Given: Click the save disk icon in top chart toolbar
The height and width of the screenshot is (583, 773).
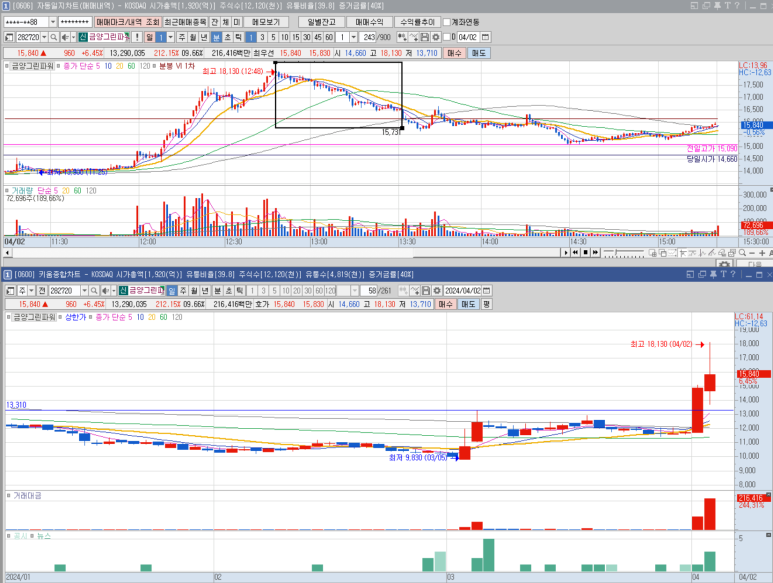Looking at the screenshot, I should click(x=425, y=37).
